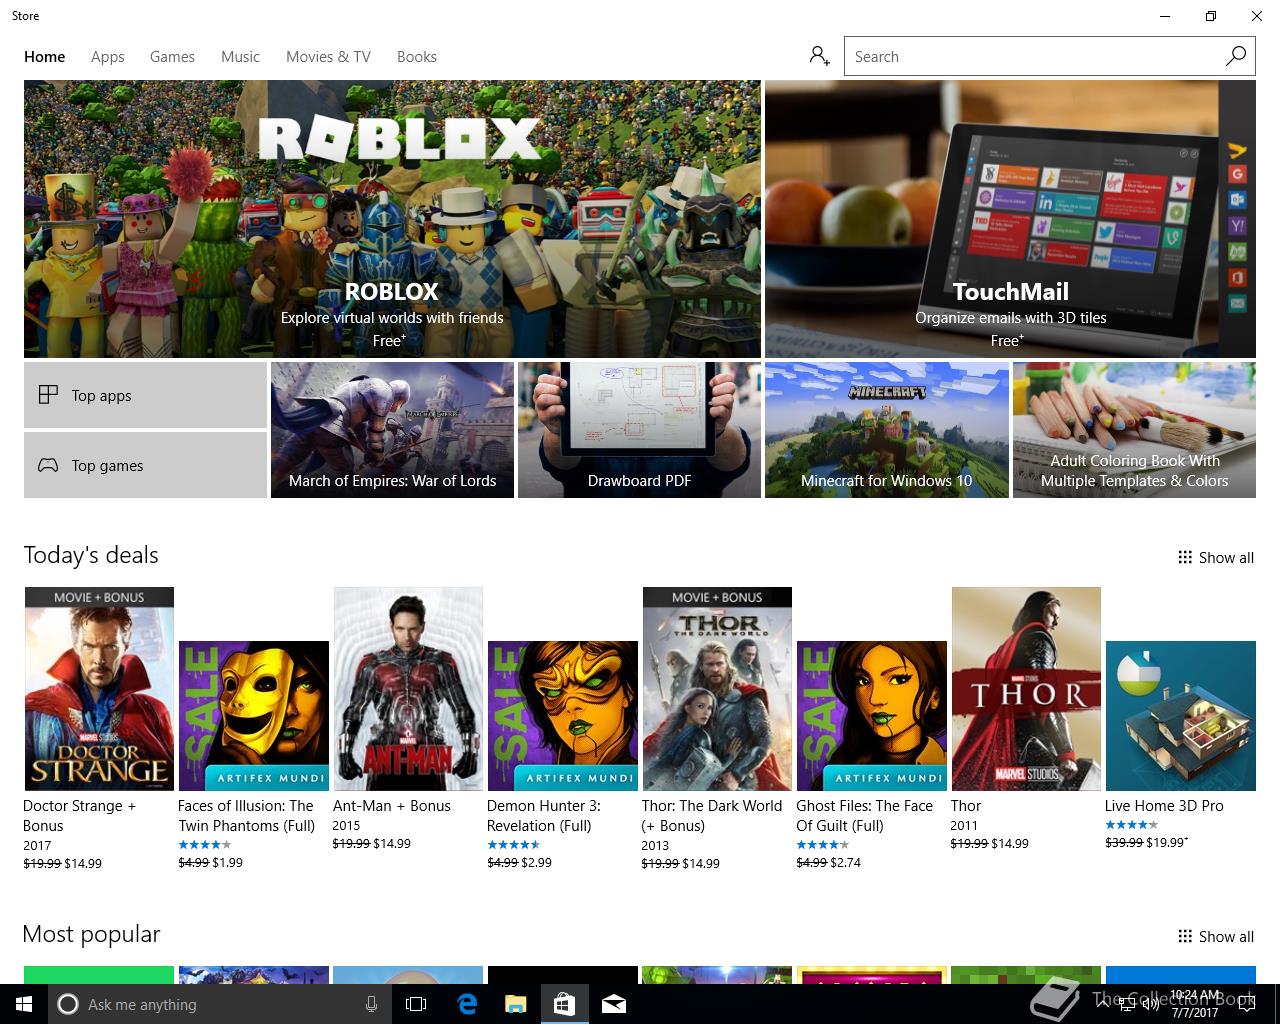1280x1024 pixels.
Task: Click the magnifier search icon
Action: click(x=1236, y=56)
